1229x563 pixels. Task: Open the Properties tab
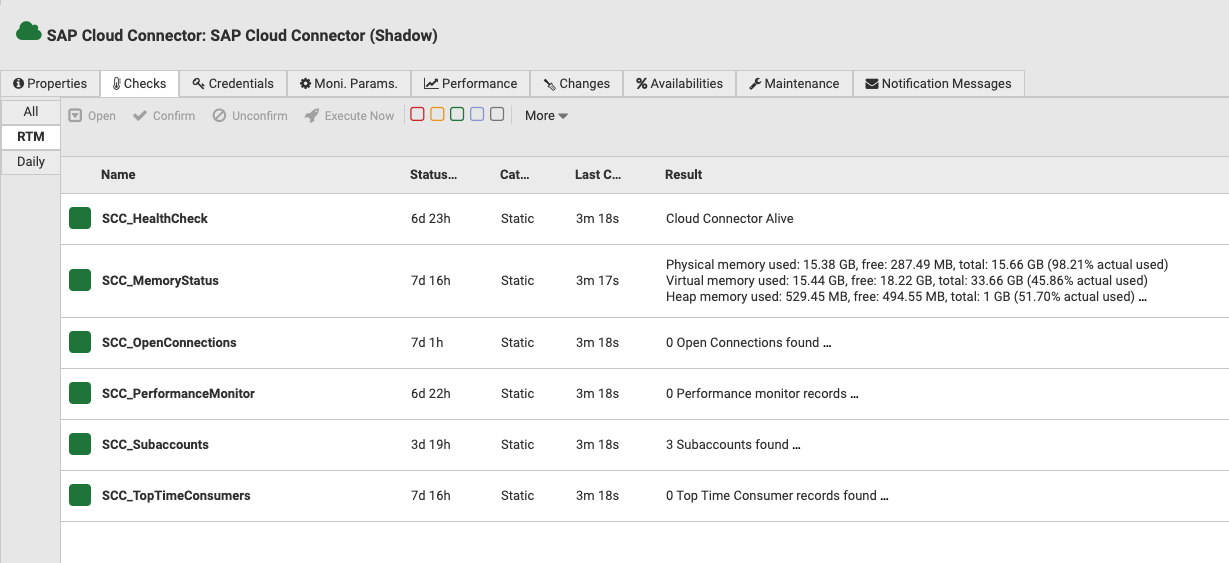[50, 84]
